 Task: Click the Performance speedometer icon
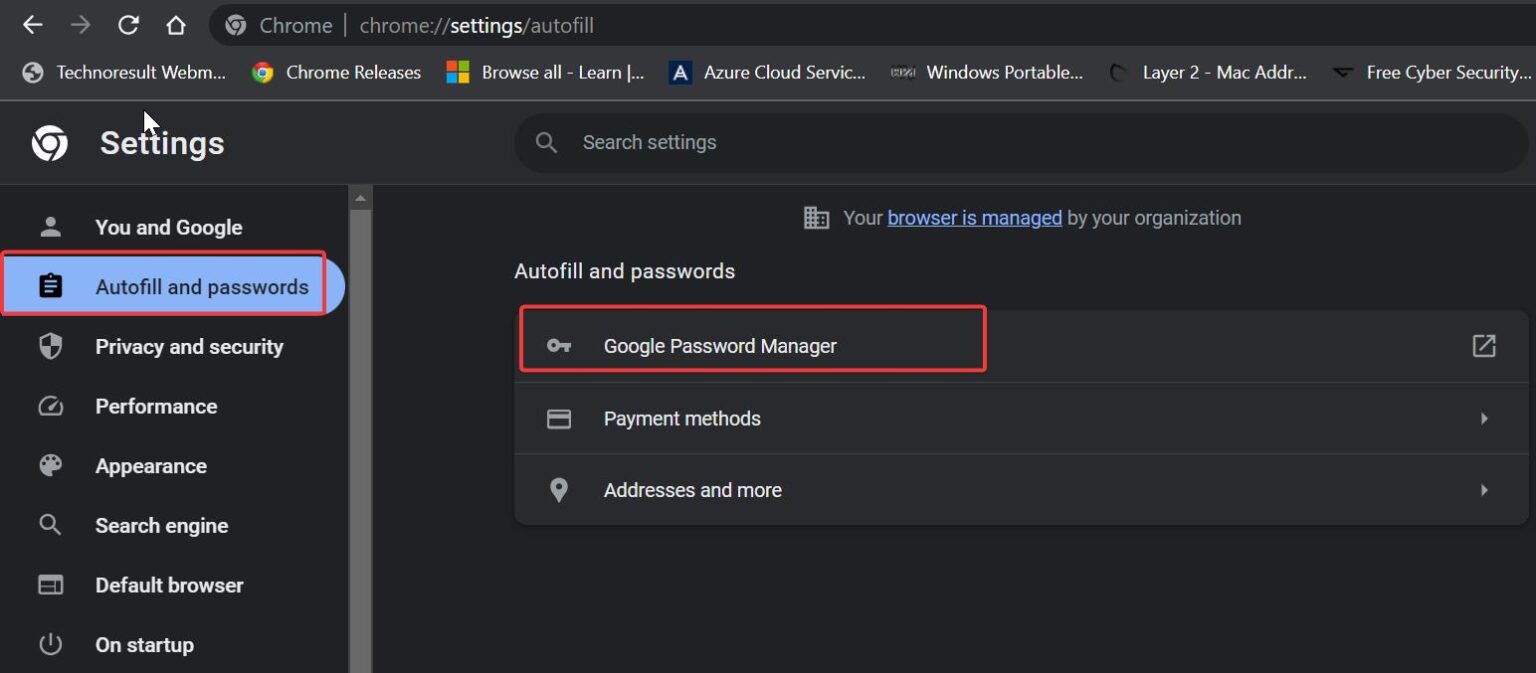50,406
